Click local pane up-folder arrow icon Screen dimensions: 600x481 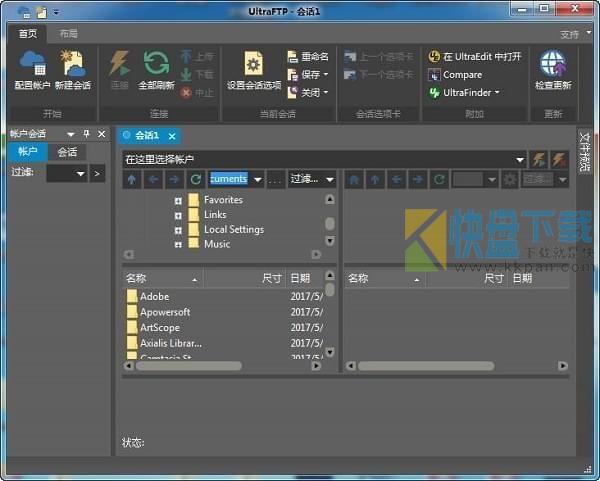[132, 179]
